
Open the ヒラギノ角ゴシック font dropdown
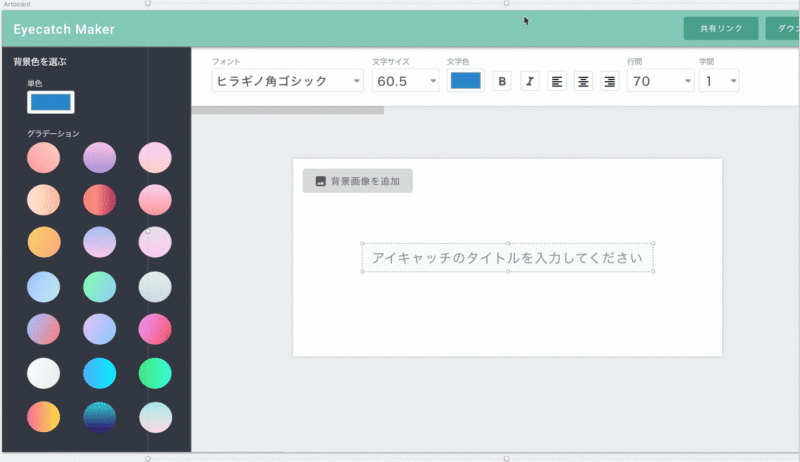coord(288,81)
